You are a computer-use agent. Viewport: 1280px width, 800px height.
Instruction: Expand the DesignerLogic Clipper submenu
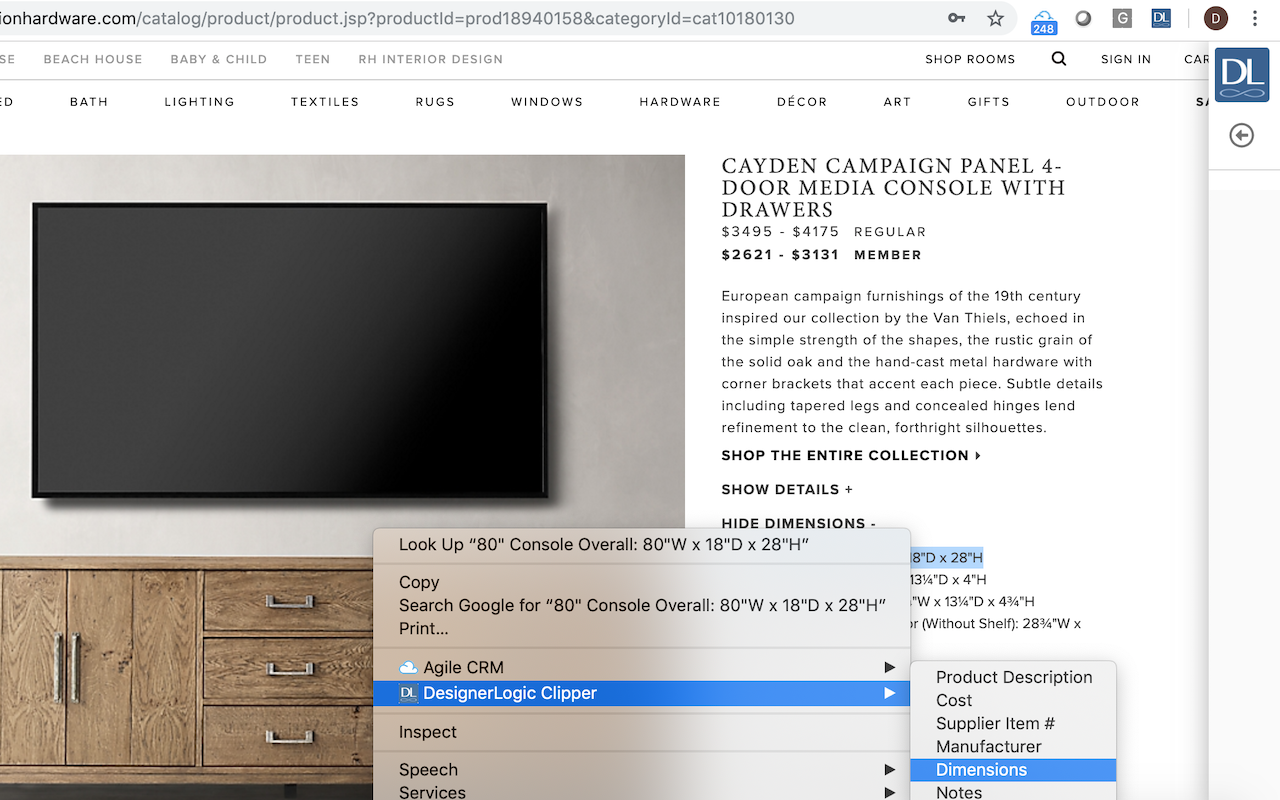(x=641, y=693)
